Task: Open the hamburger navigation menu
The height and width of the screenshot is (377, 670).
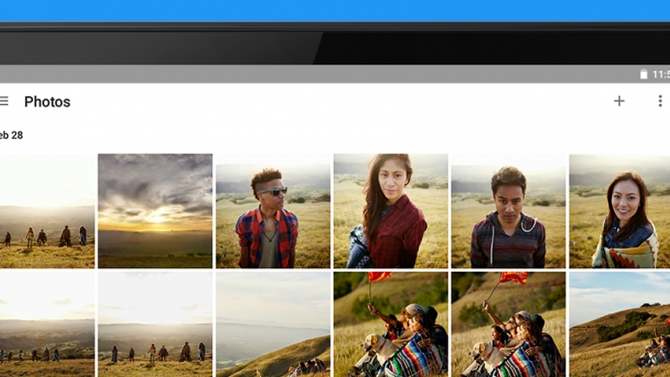Action: 4,101
